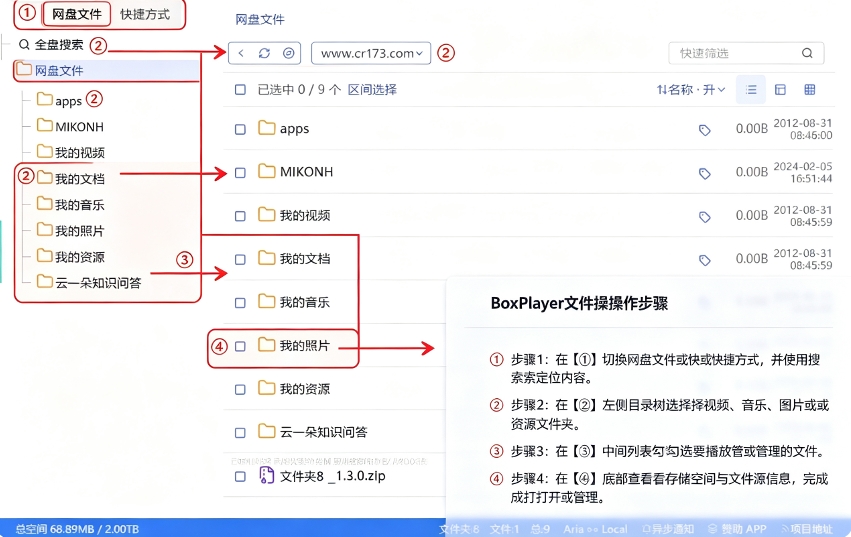
Task: Open the www.cr173.com path dropdown
Action: click(x=371, y=53)
